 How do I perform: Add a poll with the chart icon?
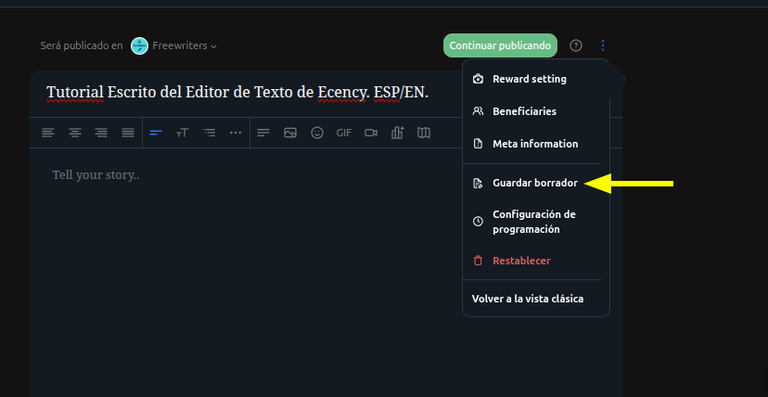397,133
